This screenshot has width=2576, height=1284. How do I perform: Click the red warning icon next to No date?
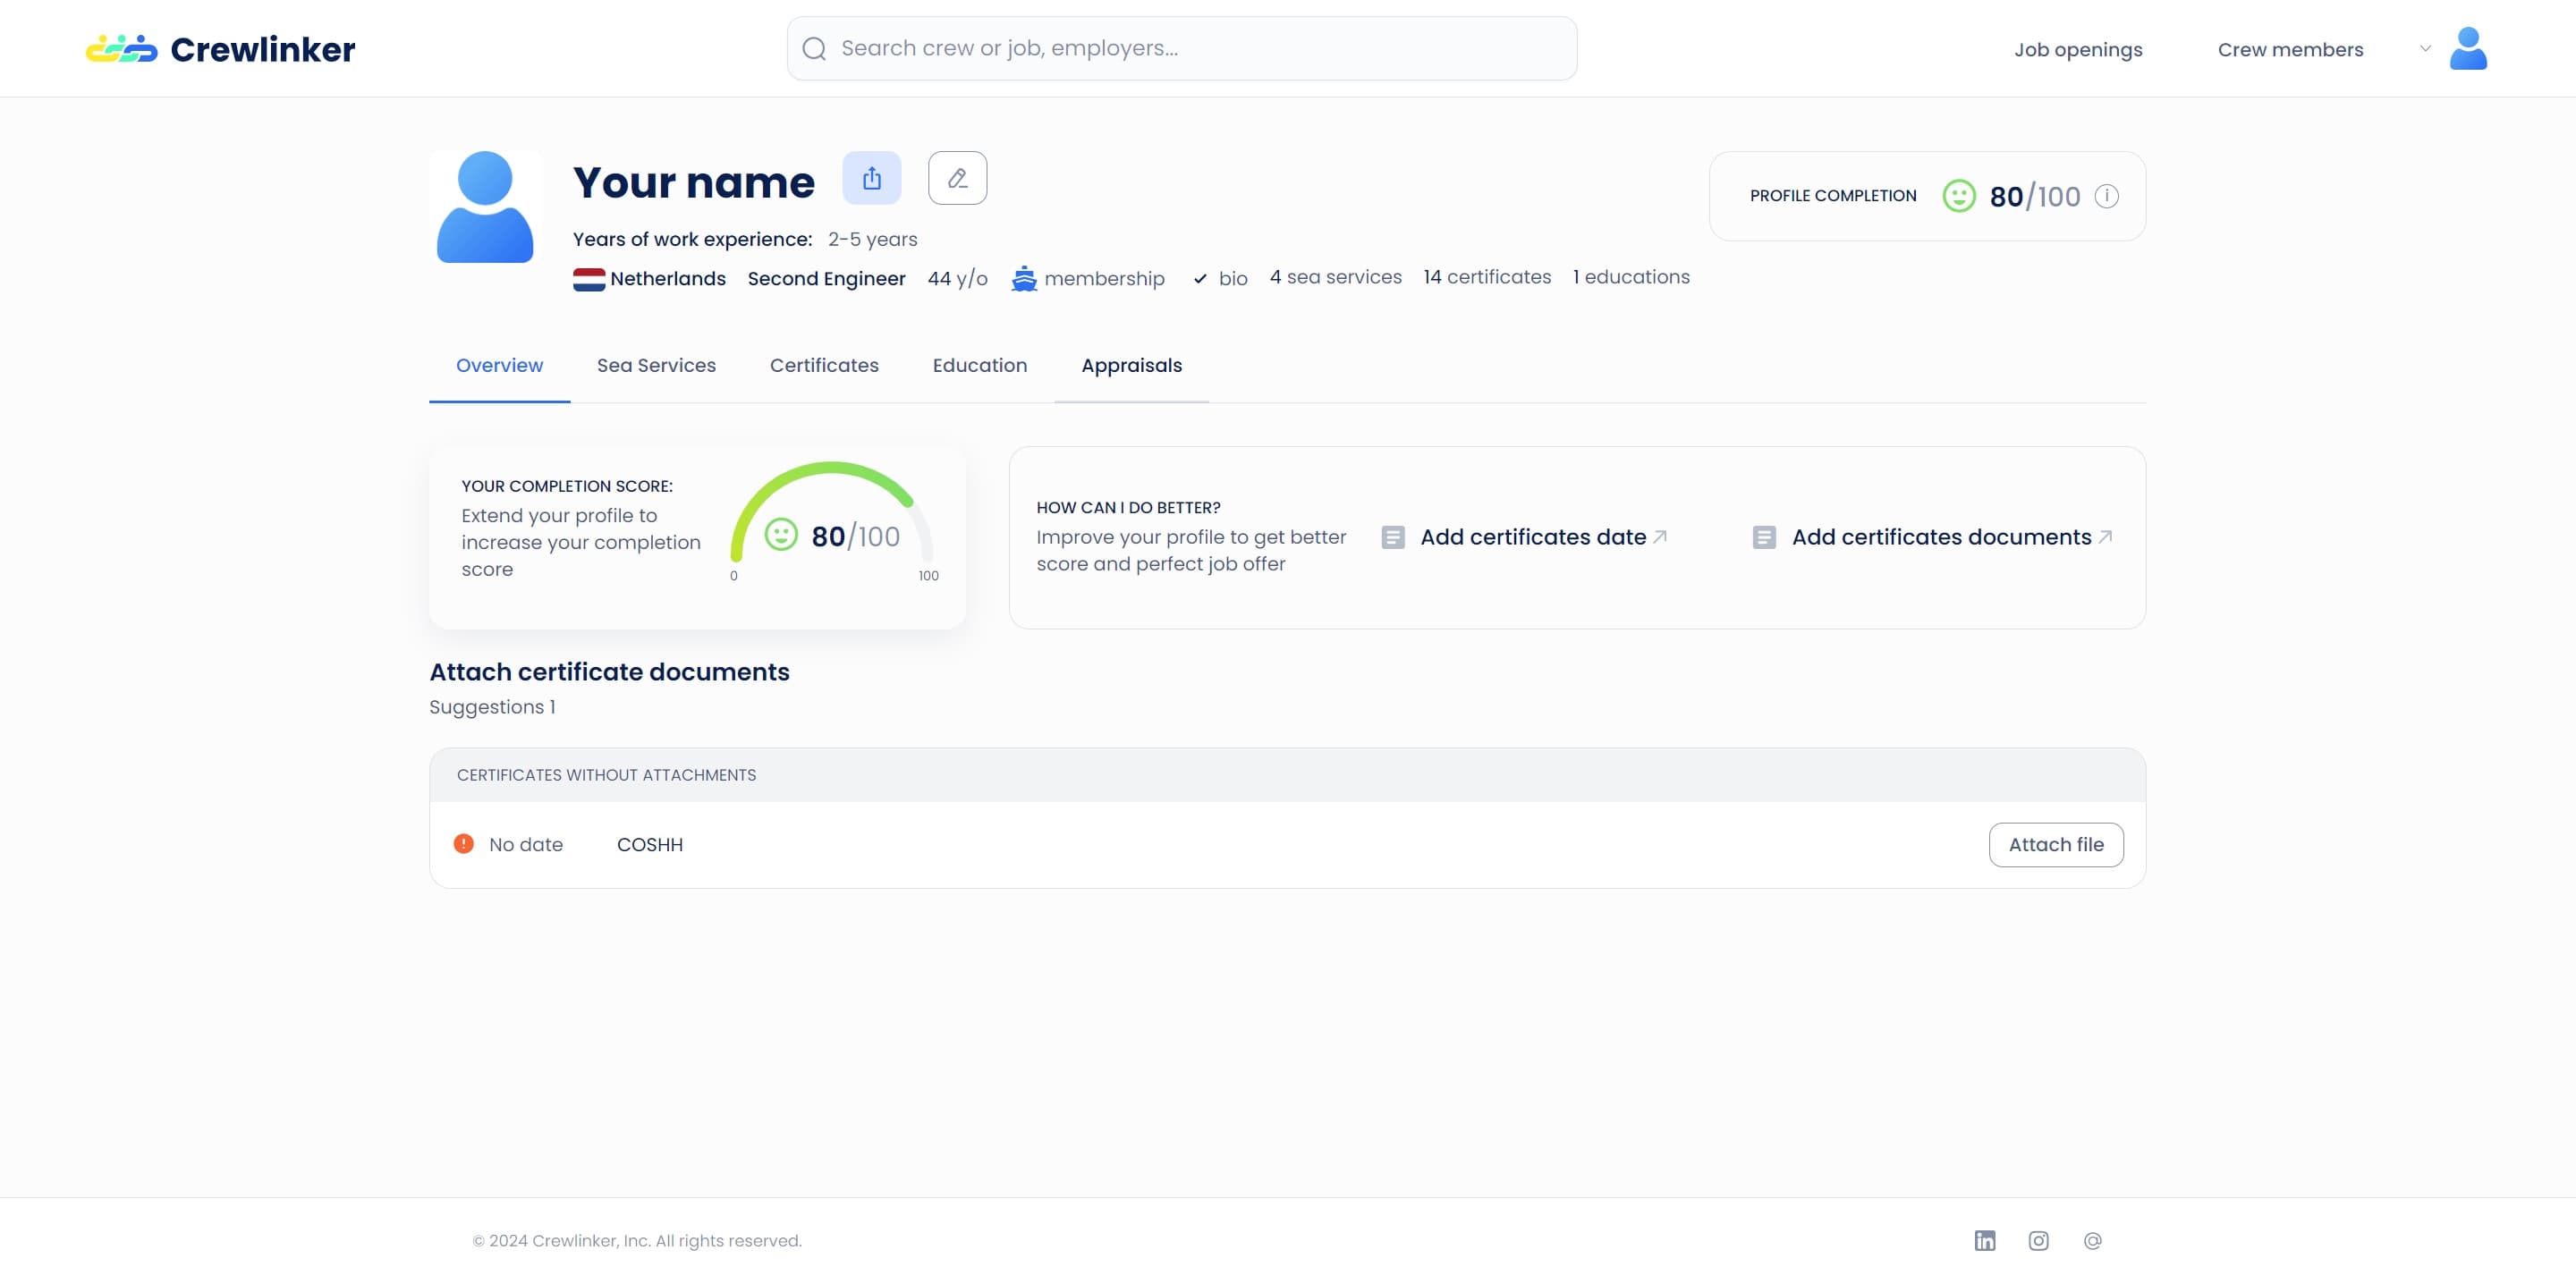point(463,844)
